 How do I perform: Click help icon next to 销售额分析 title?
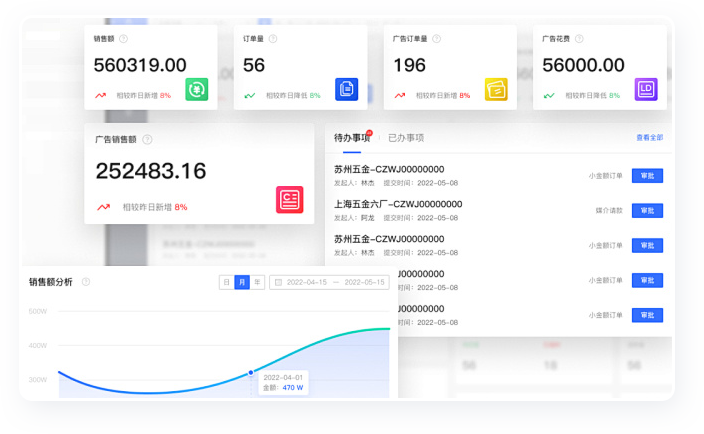pos(86,282)
